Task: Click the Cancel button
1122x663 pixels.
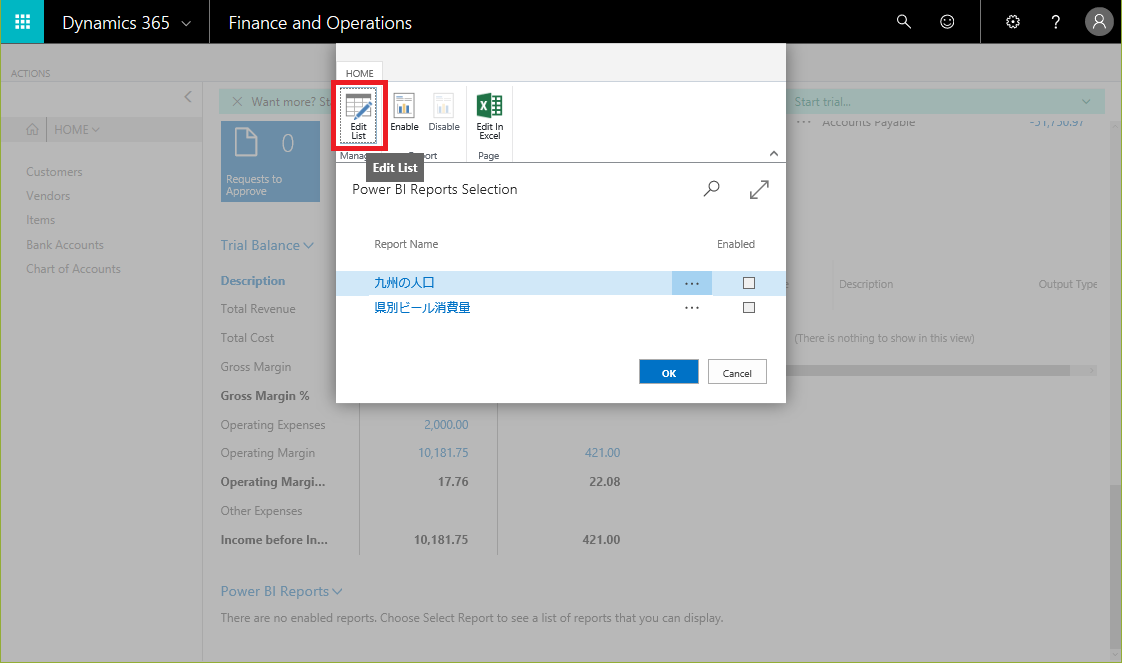Action: click(737, 373)
